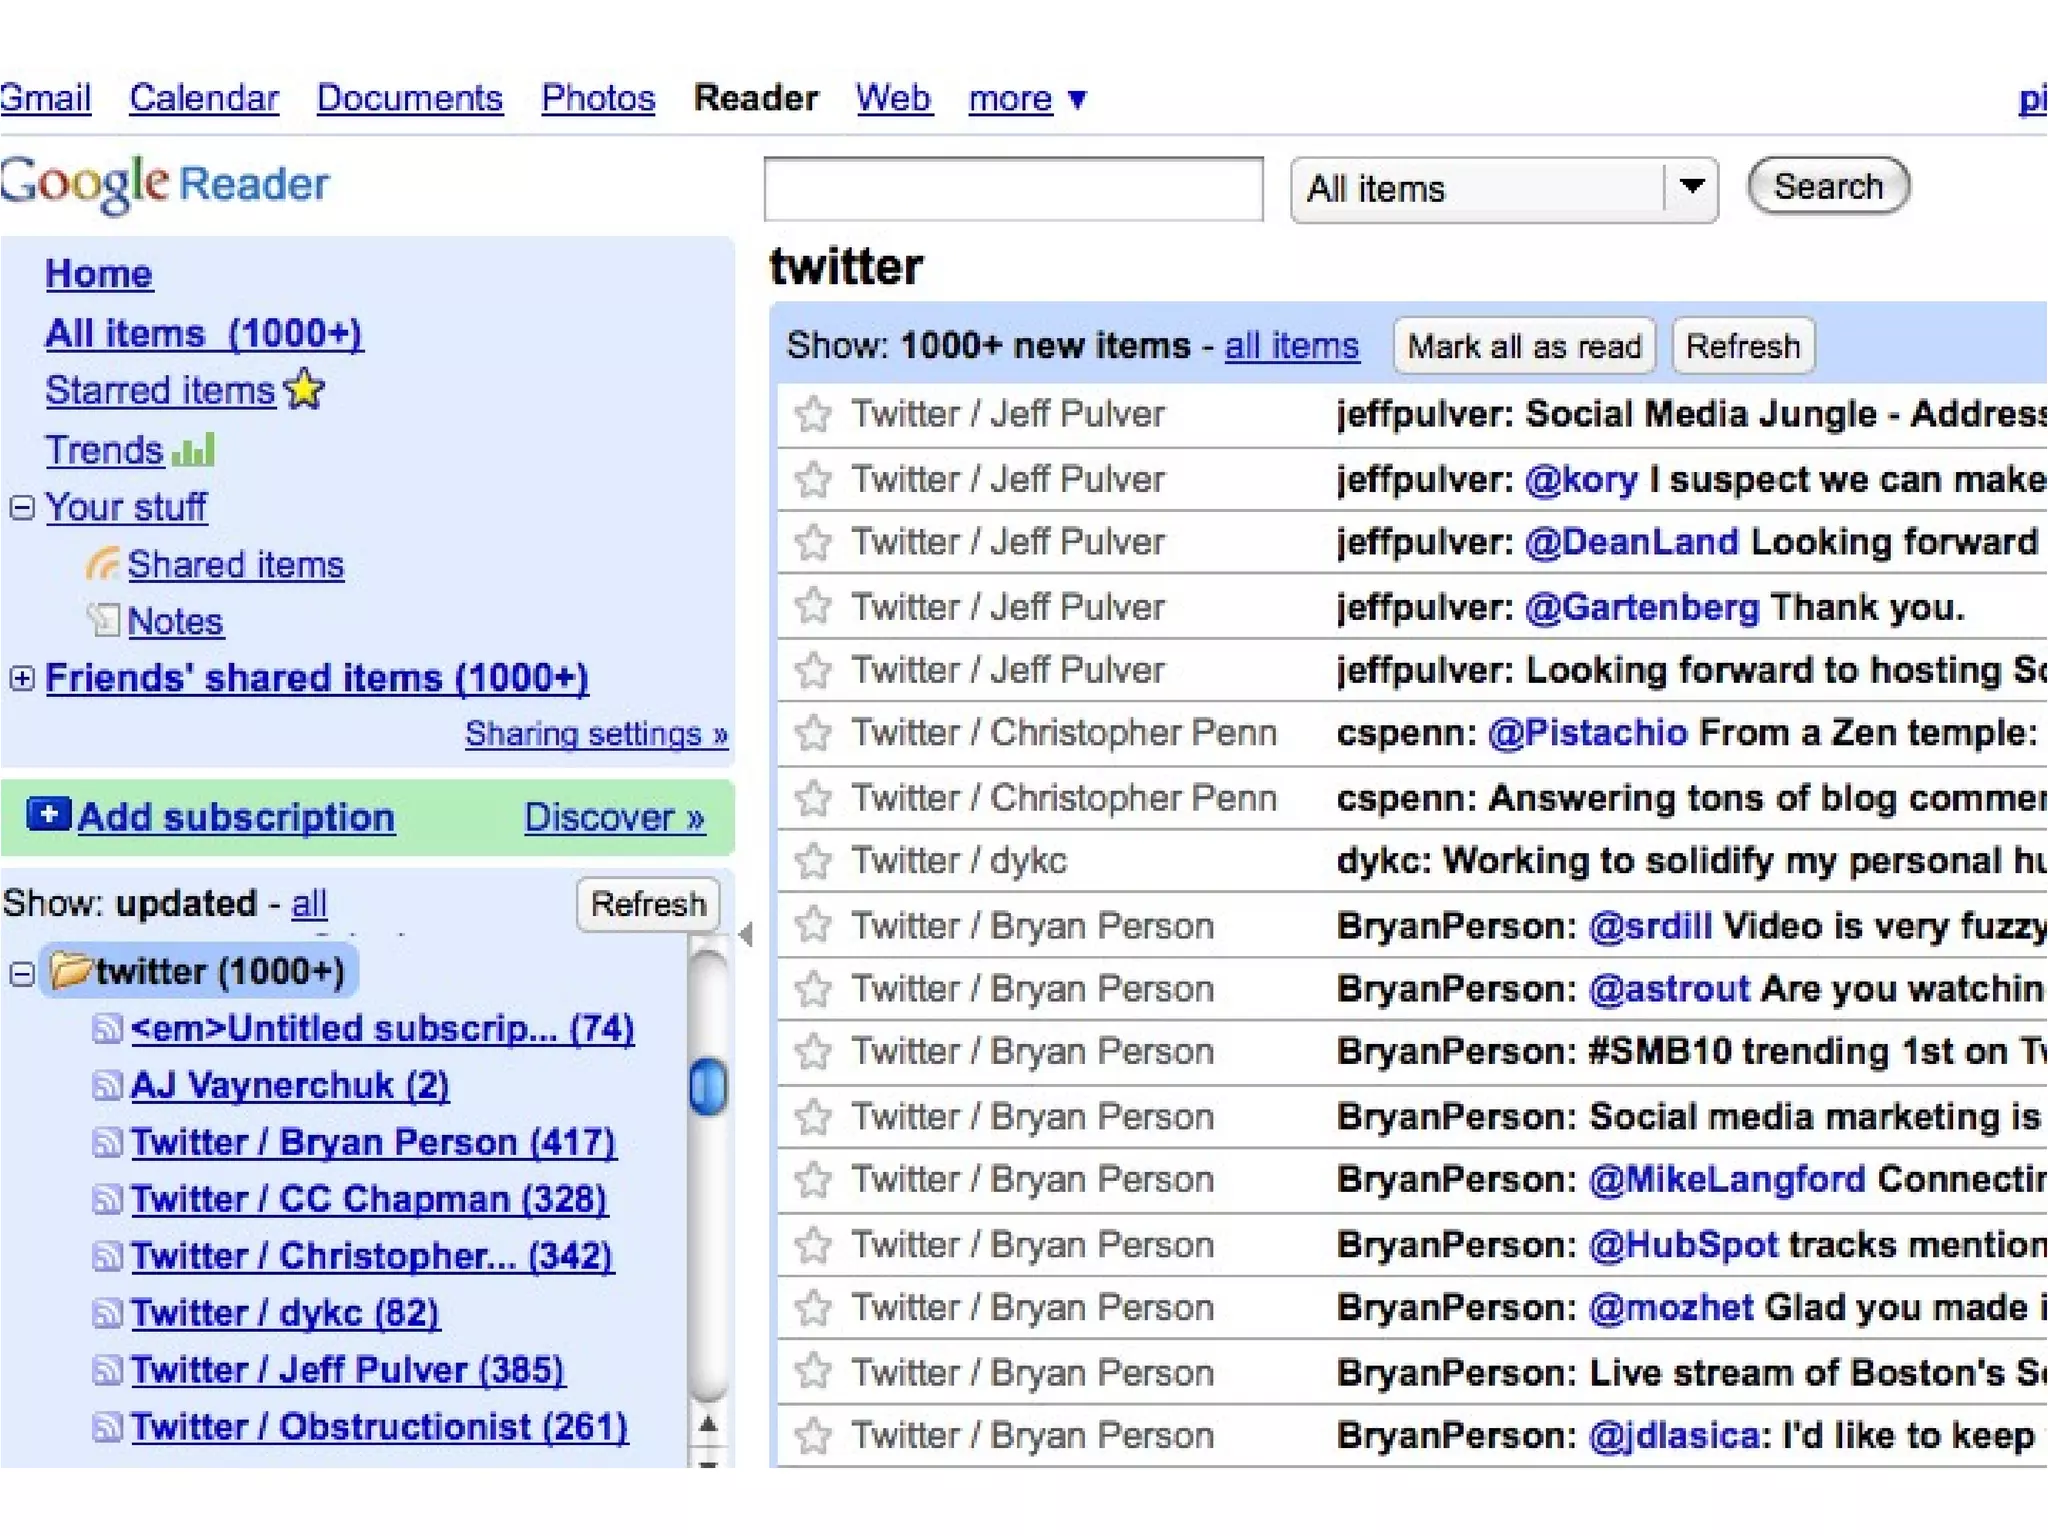Image resolution: width=2048 pixels, height=1536 pixels.
Task: Click the subscriptions scrollbar thumb
Action: (708, 1087)
